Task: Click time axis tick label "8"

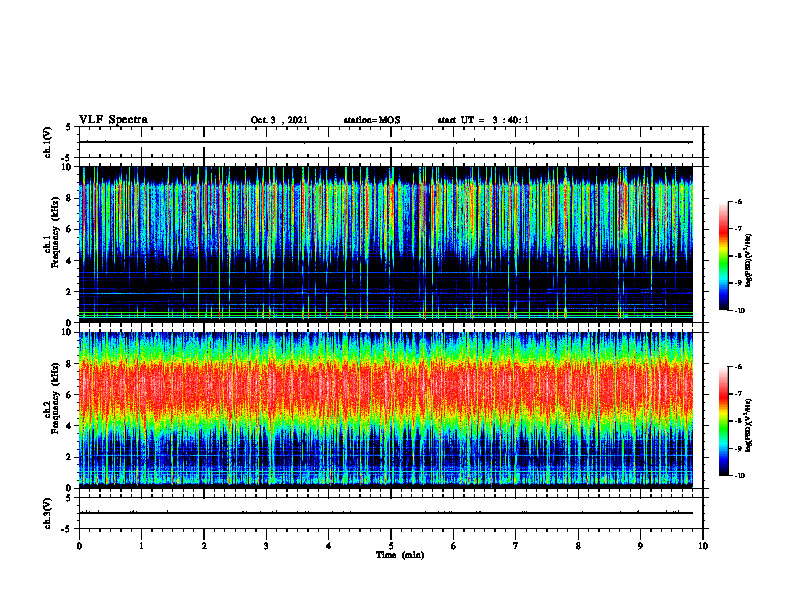Action: [578, 546]
